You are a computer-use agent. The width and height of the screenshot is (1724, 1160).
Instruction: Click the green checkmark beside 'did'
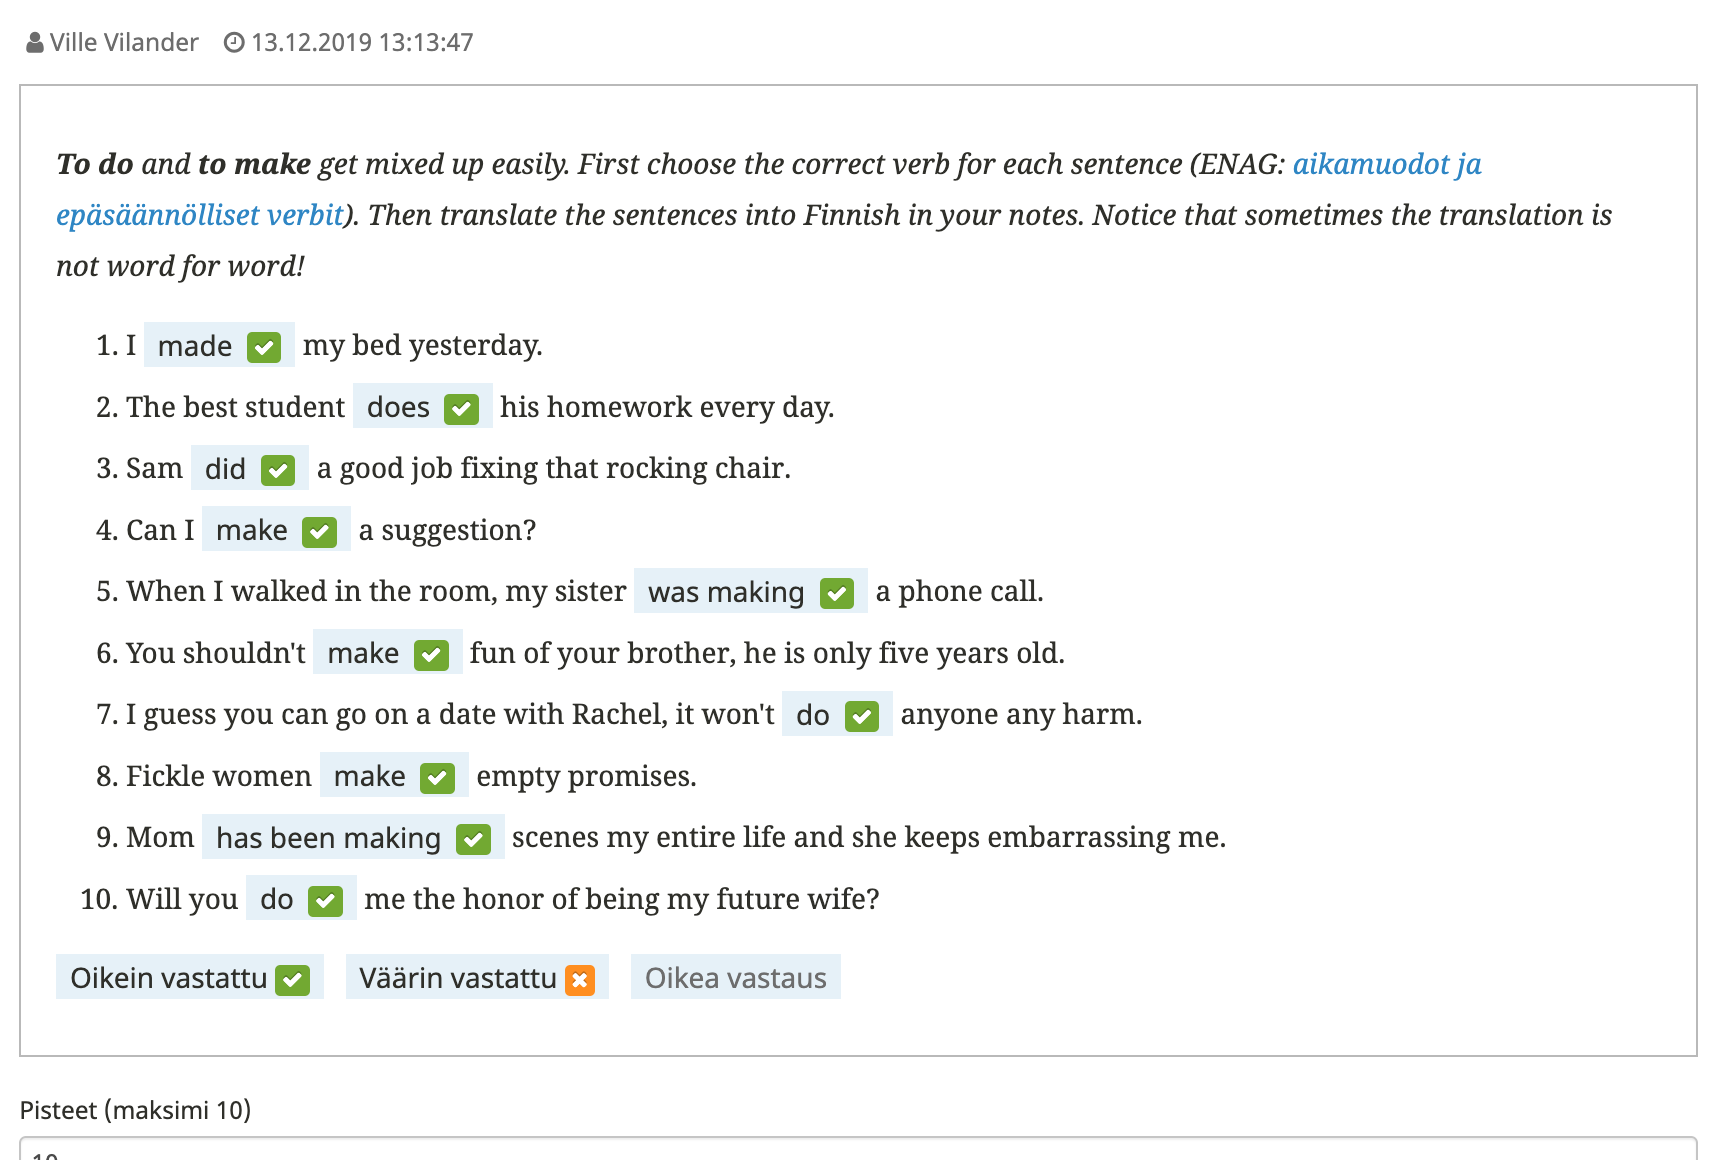pos(278,470)
